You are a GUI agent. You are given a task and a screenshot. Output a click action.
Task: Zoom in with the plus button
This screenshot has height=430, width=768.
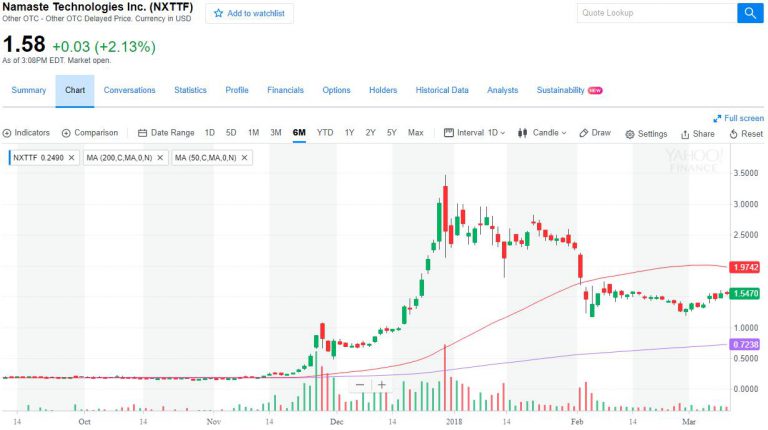381,385
